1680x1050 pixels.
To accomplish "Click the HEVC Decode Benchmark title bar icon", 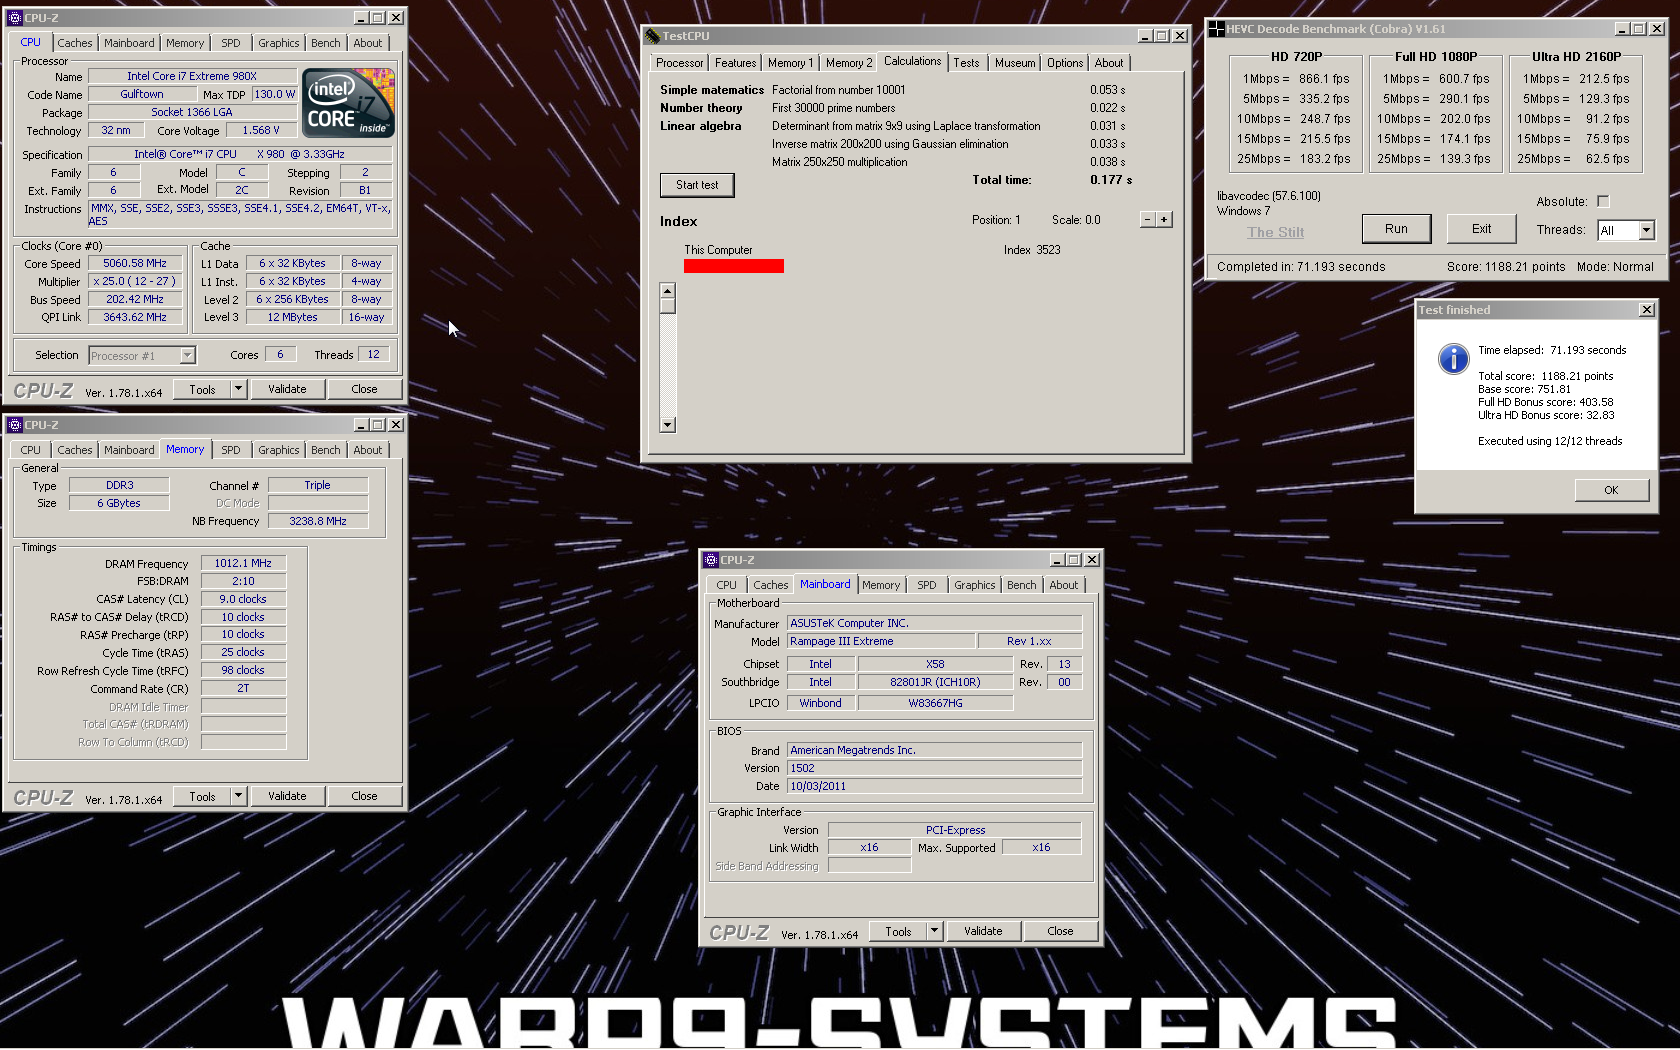I will pos(1217,29).
